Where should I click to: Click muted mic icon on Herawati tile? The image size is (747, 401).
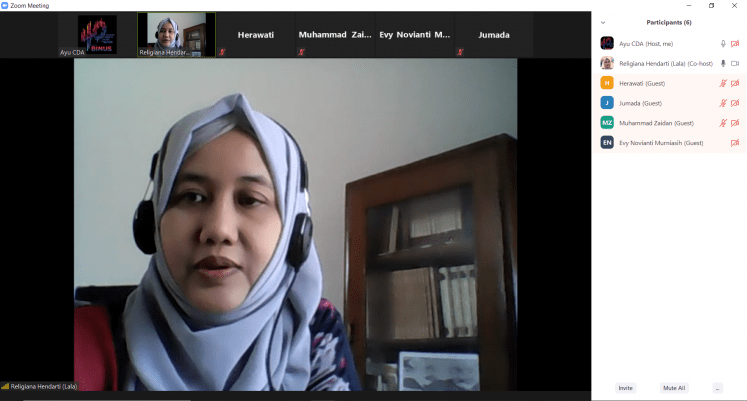point(222,52)
